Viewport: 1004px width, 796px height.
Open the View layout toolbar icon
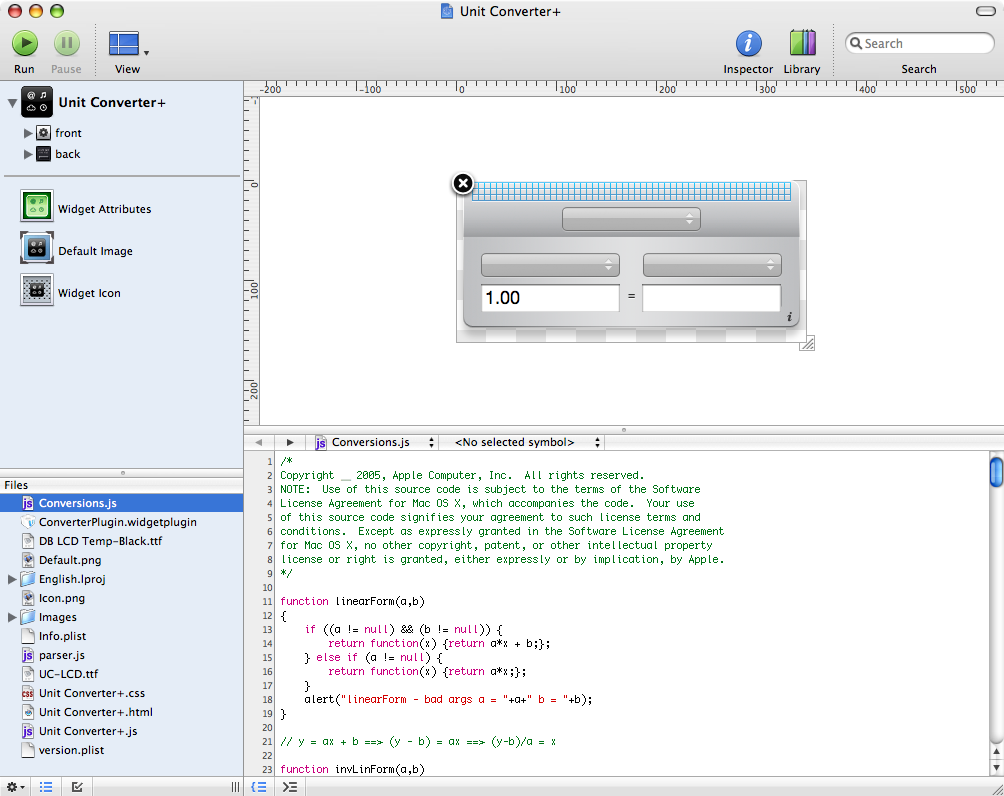coord(124,44)
